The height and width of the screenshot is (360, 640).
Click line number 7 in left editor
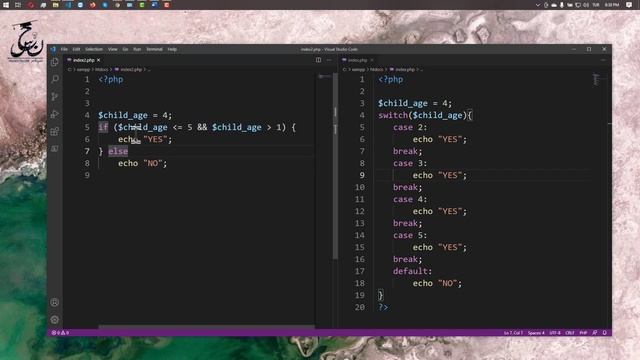click(x=87, y=151)
